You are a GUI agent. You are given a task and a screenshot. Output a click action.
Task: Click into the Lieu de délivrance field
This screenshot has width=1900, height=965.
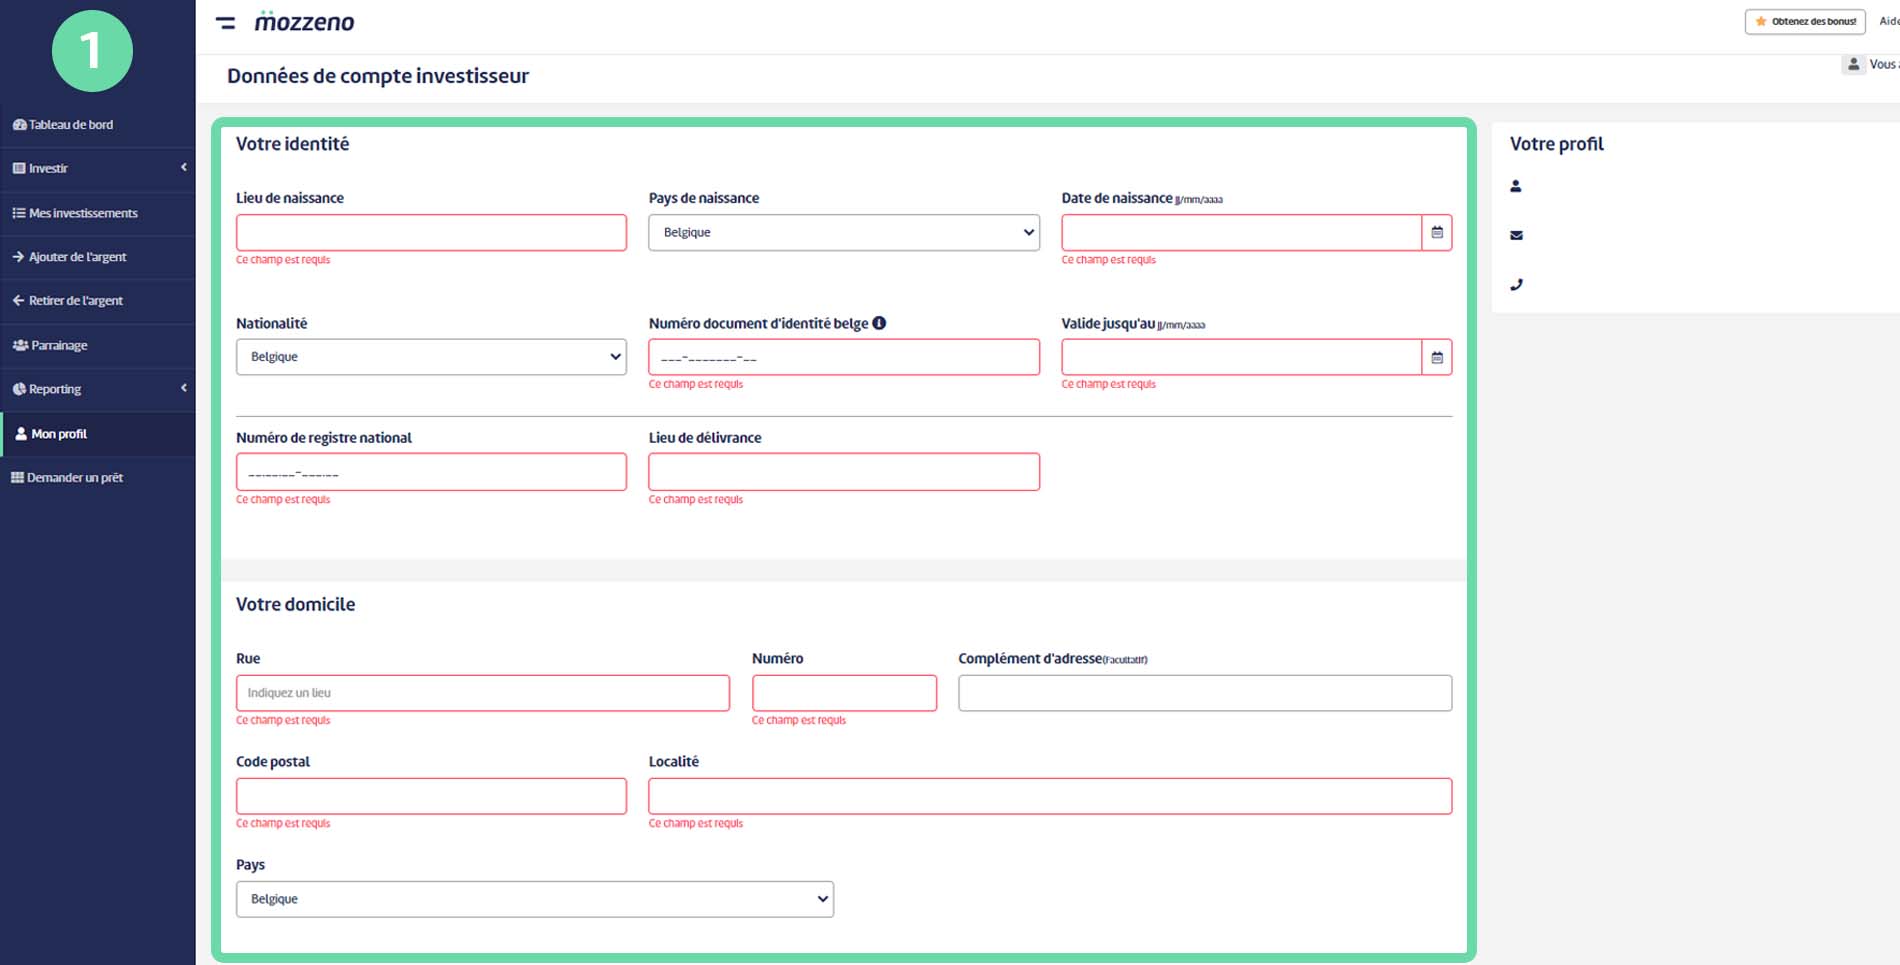844,472
